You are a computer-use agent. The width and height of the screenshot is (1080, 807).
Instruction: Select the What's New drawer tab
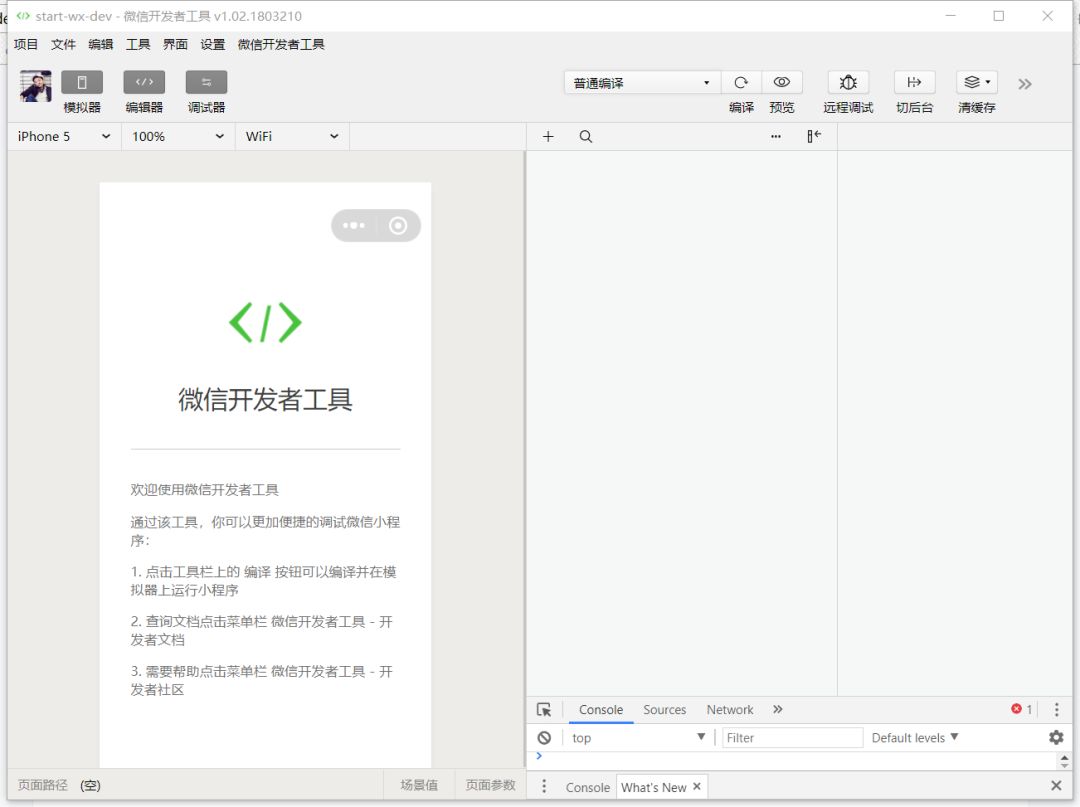[654, 787]
